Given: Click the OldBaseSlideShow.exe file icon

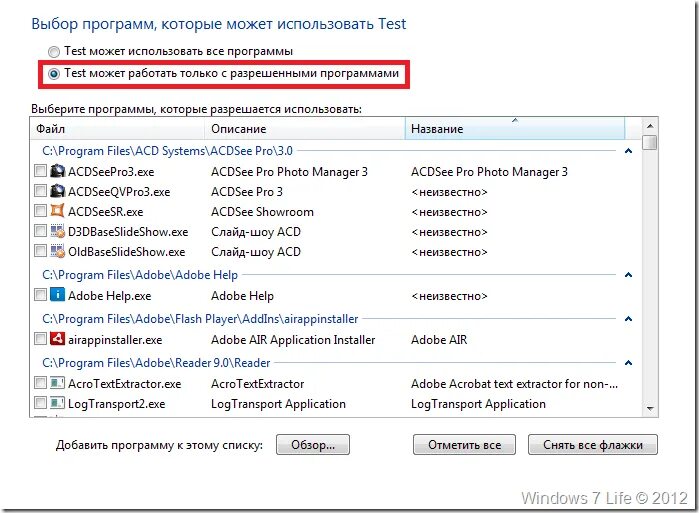Looking at the screenshot, I should pos(57,252).
